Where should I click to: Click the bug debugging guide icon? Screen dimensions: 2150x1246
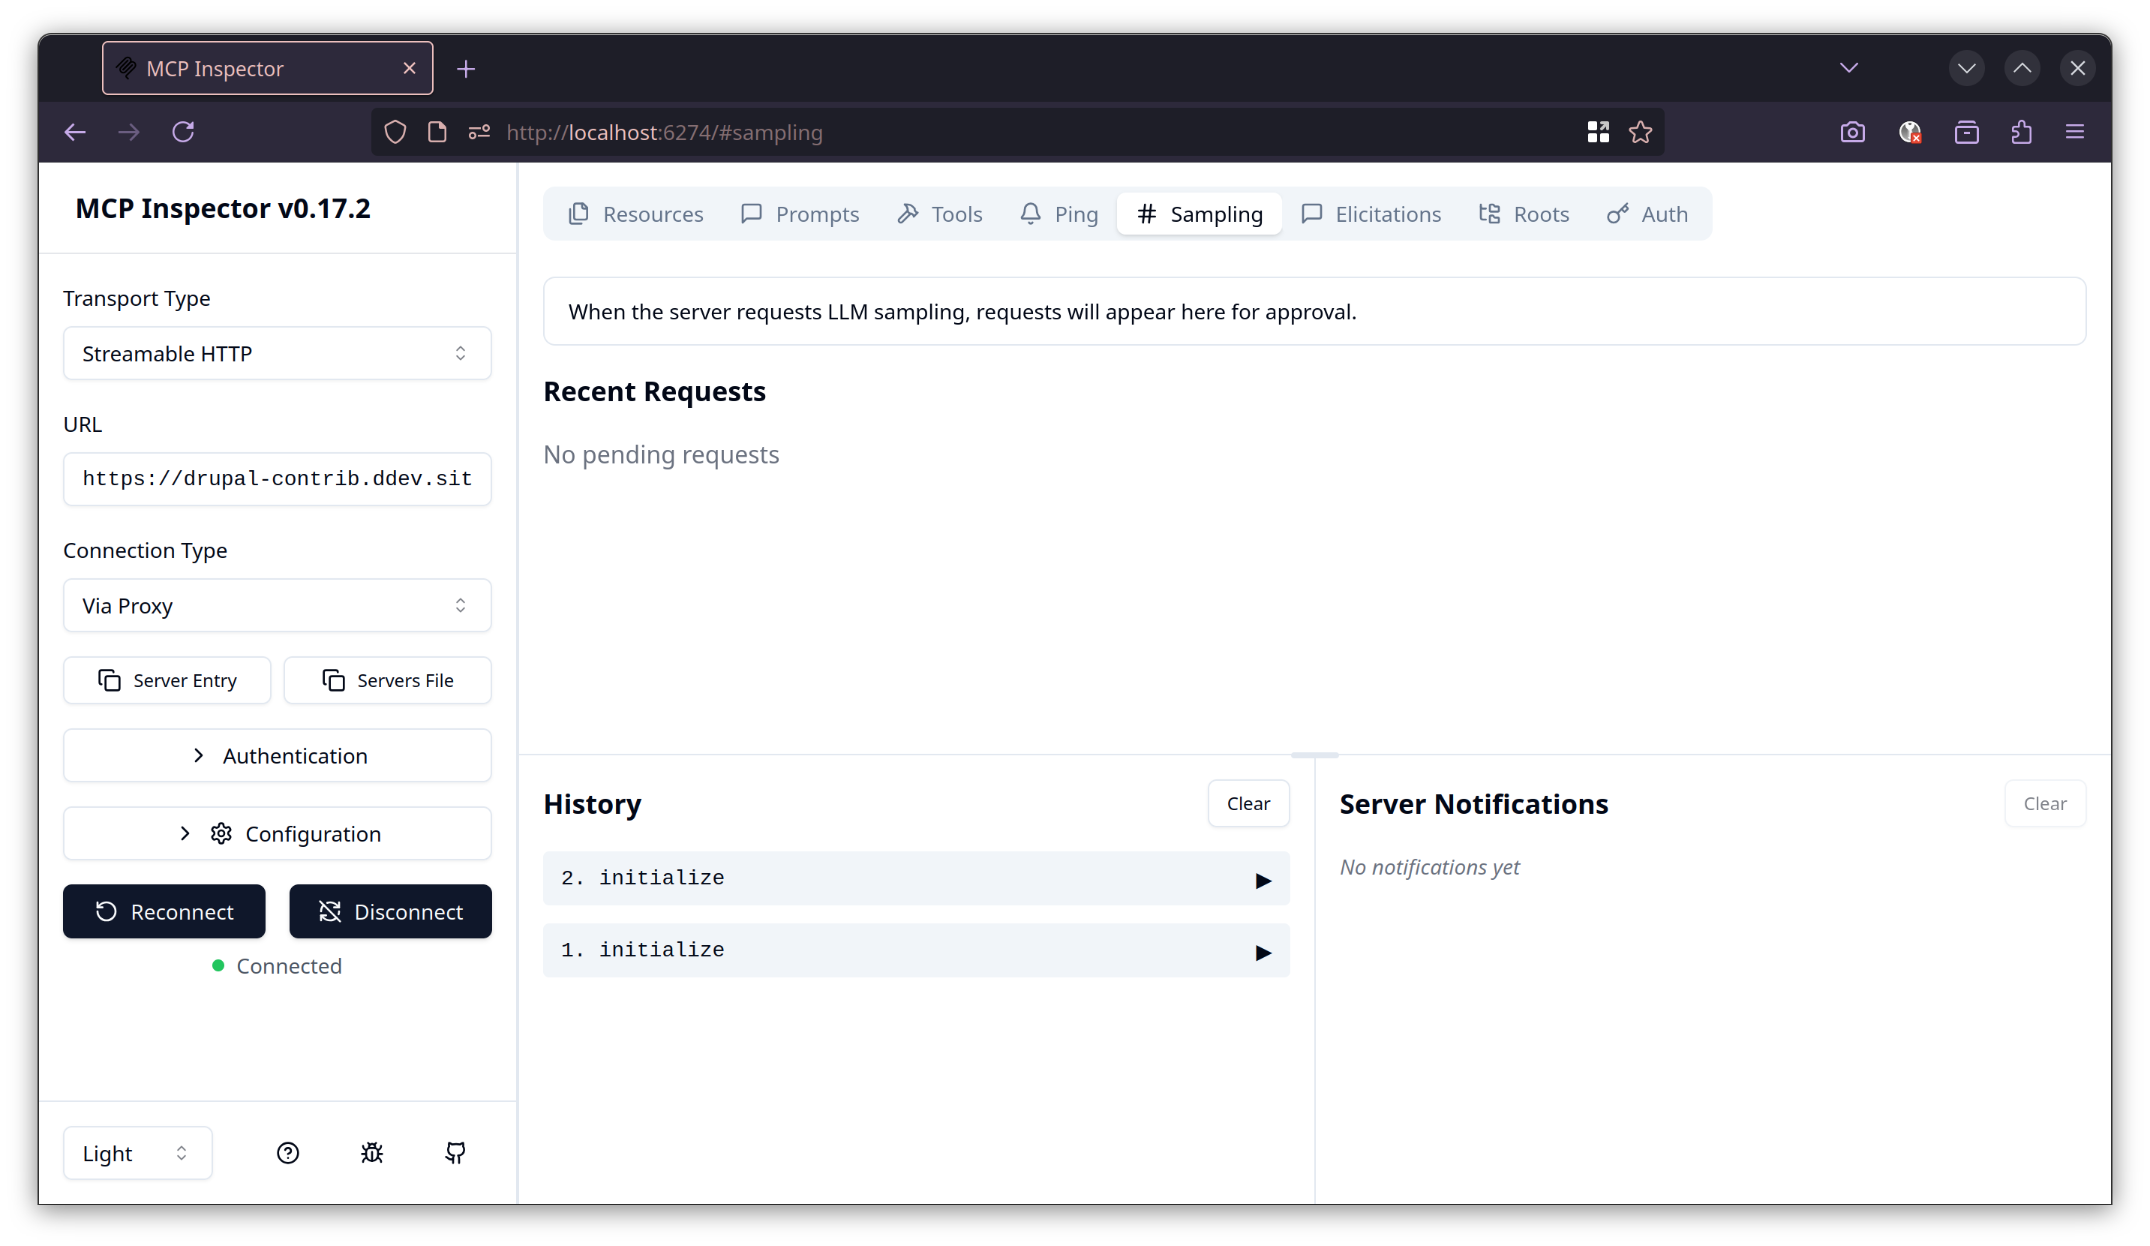pyautogui.click(x=372, y=1153)
